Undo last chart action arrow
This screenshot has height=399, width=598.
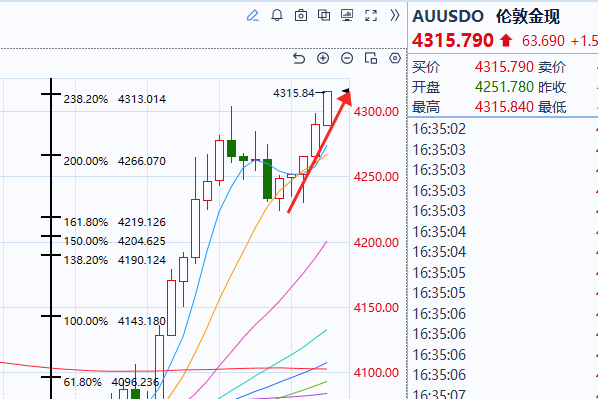pyautogui.click(x=299, y=58)
